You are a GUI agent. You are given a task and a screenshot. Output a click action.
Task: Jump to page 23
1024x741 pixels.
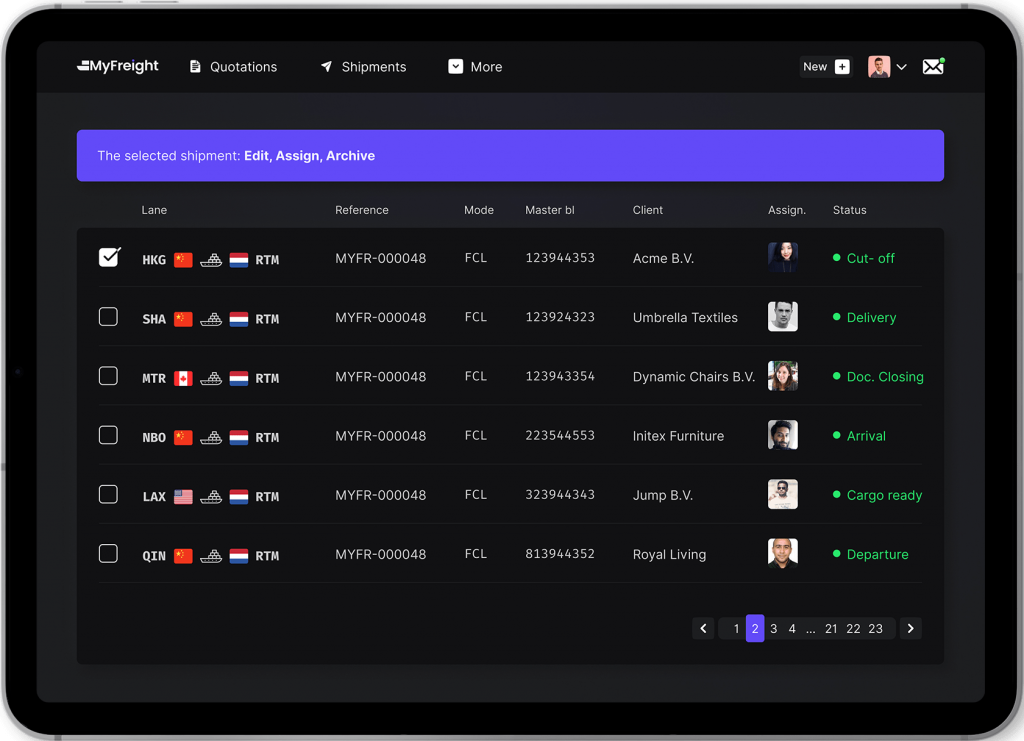click(875, 629)
